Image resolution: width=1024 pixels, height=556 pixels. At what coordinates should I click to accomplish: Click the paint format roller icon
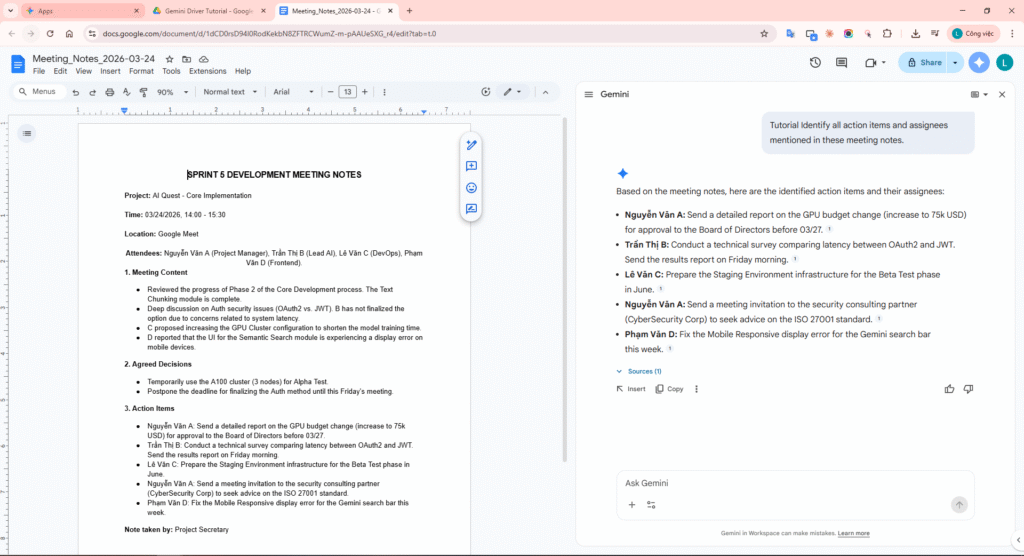[x=142, y=92]
